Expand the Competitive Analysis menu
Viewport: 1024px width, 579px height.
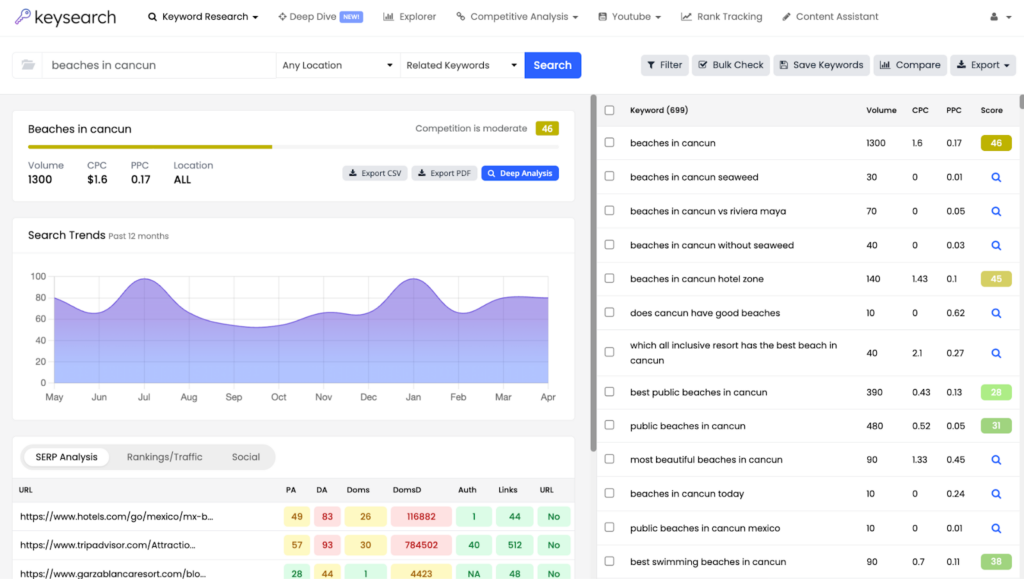517,17
